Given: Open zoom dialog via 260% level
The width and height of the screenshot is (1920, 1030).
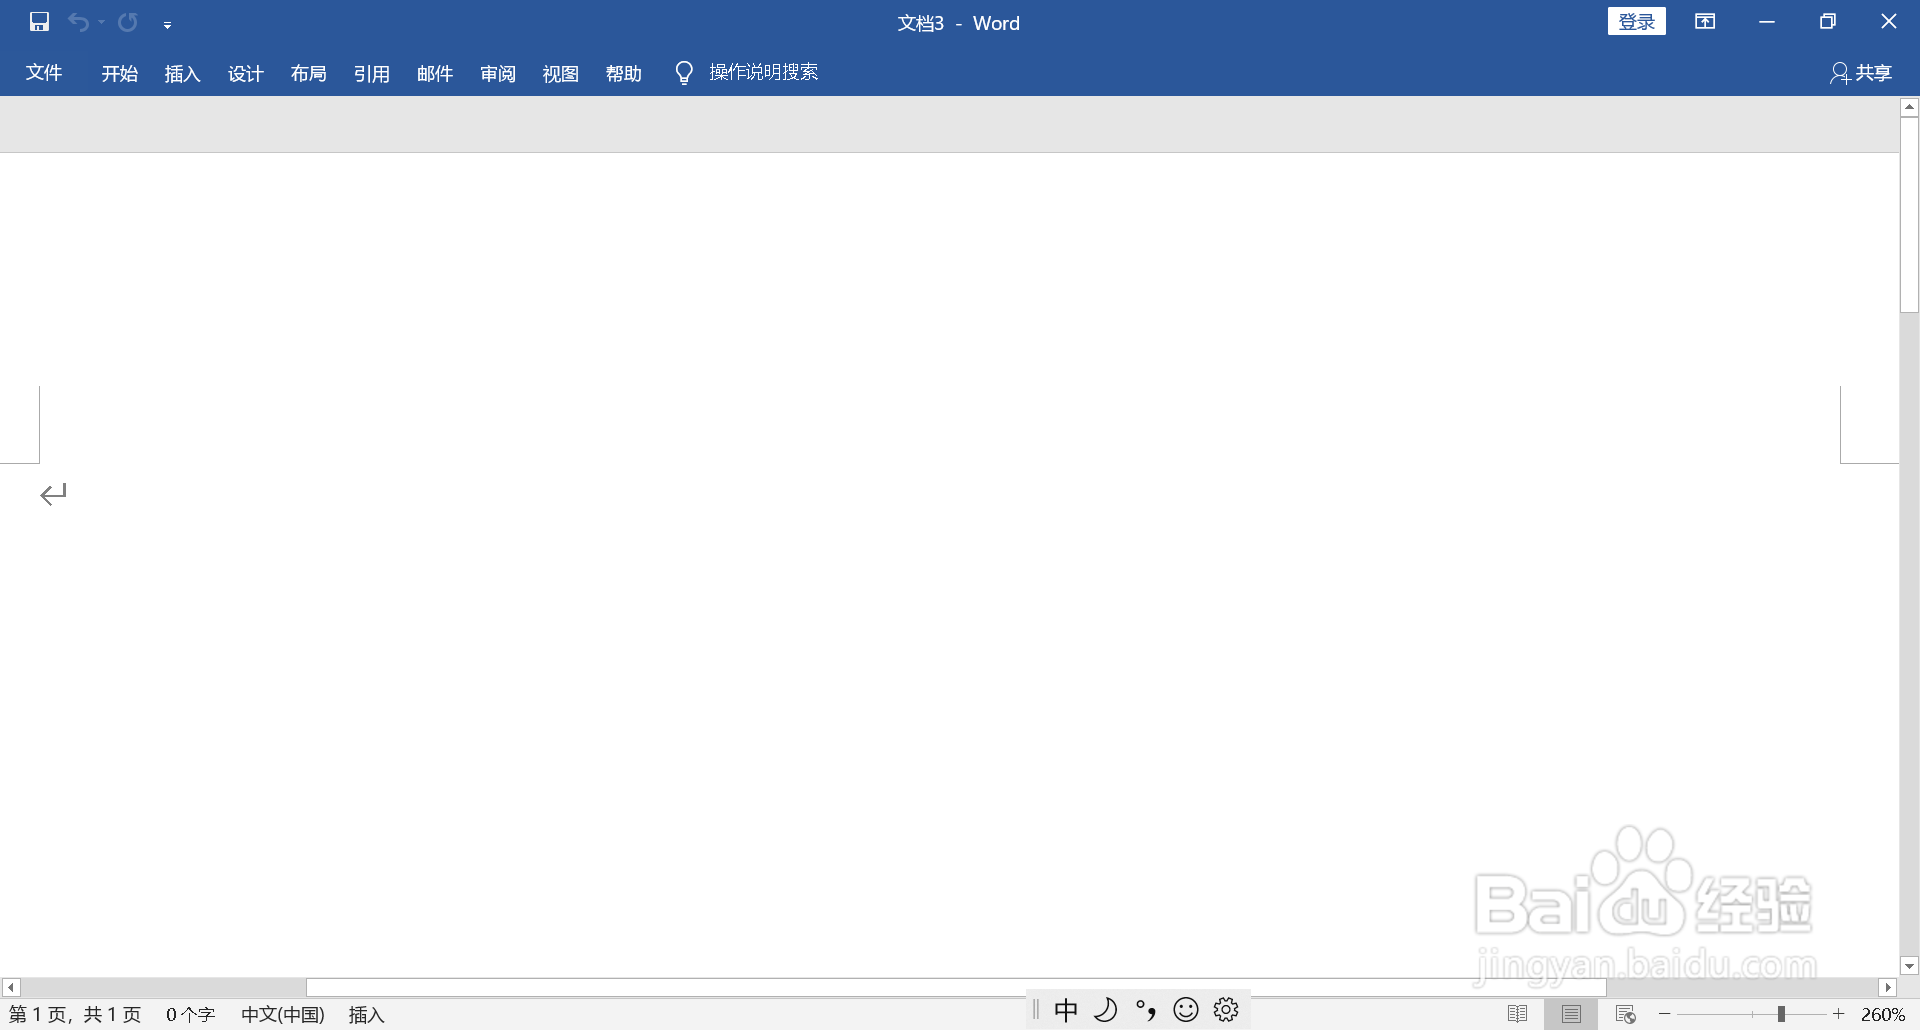Looking at the screenshot, I should pyautogui.click(x=1883, y=1014).
